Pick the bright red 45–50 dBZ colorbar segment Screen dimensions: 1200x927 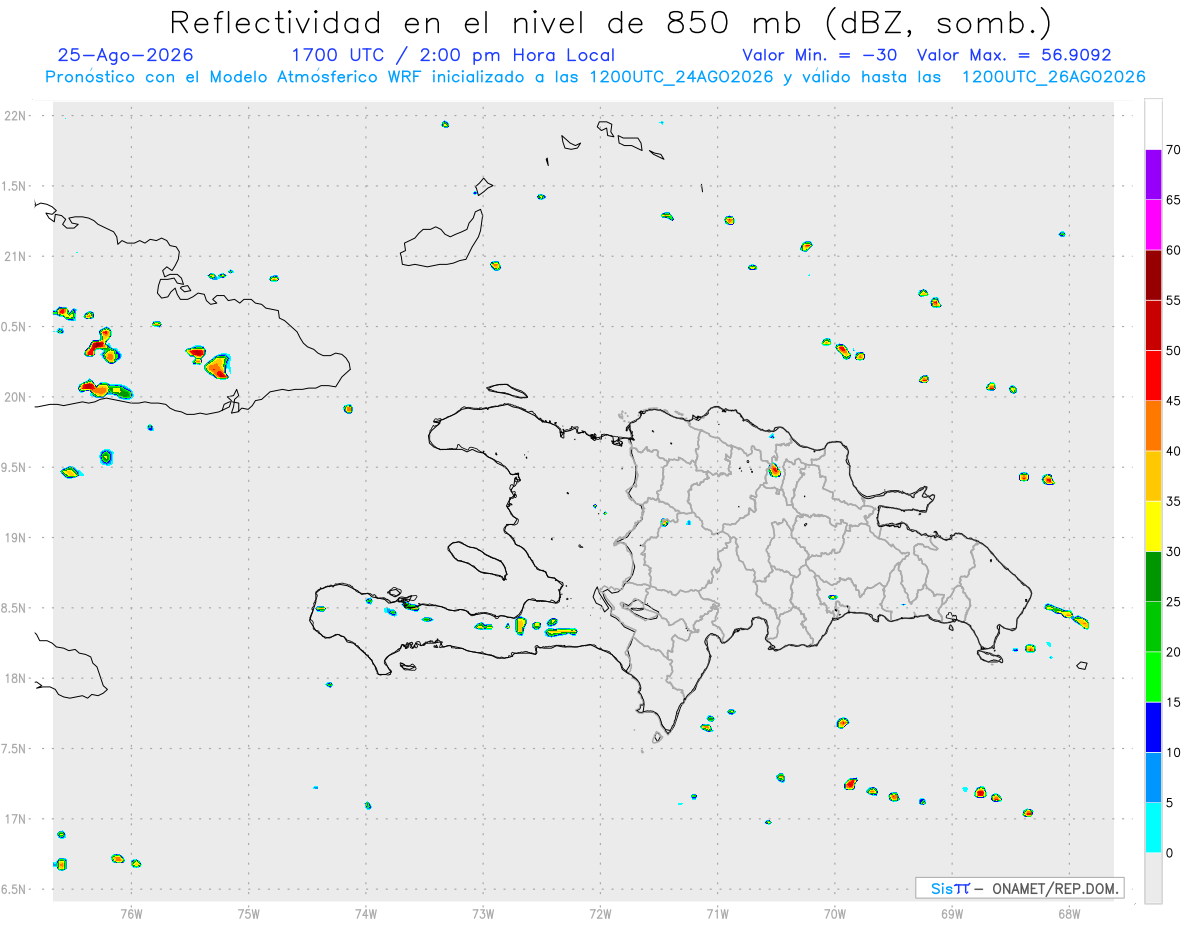(1153, 376)
